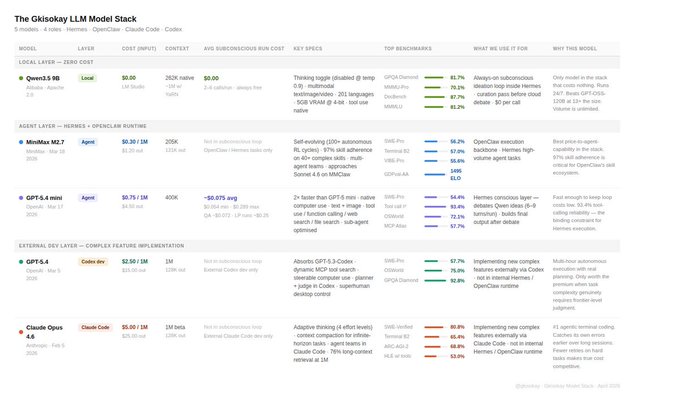Click the green dot beside Qwen3.5 9B

click(x=21, y=77)
